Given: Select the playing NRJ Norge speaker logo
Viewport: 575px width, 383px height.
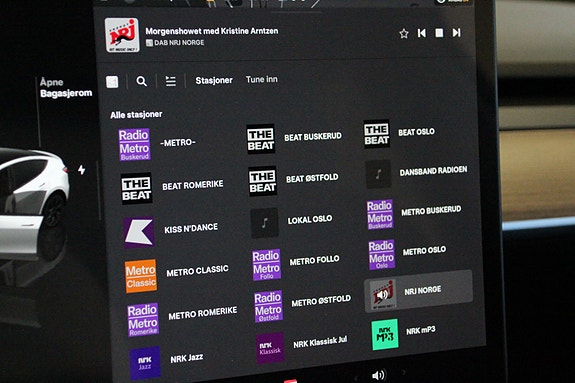Looking at the screenshot, I should coord(383,294).
